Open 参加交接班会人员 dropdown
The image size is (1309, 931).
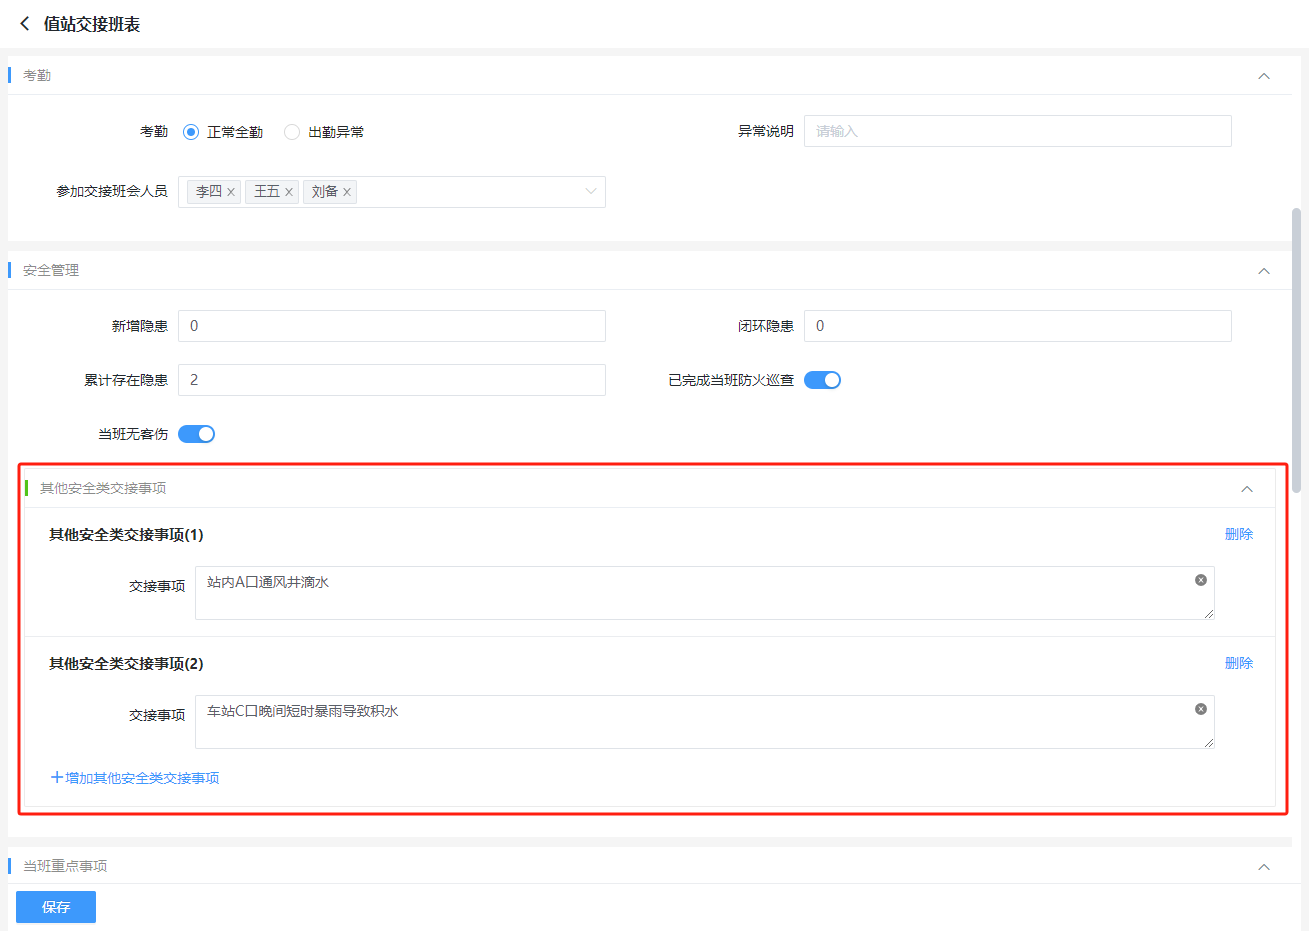590,192
